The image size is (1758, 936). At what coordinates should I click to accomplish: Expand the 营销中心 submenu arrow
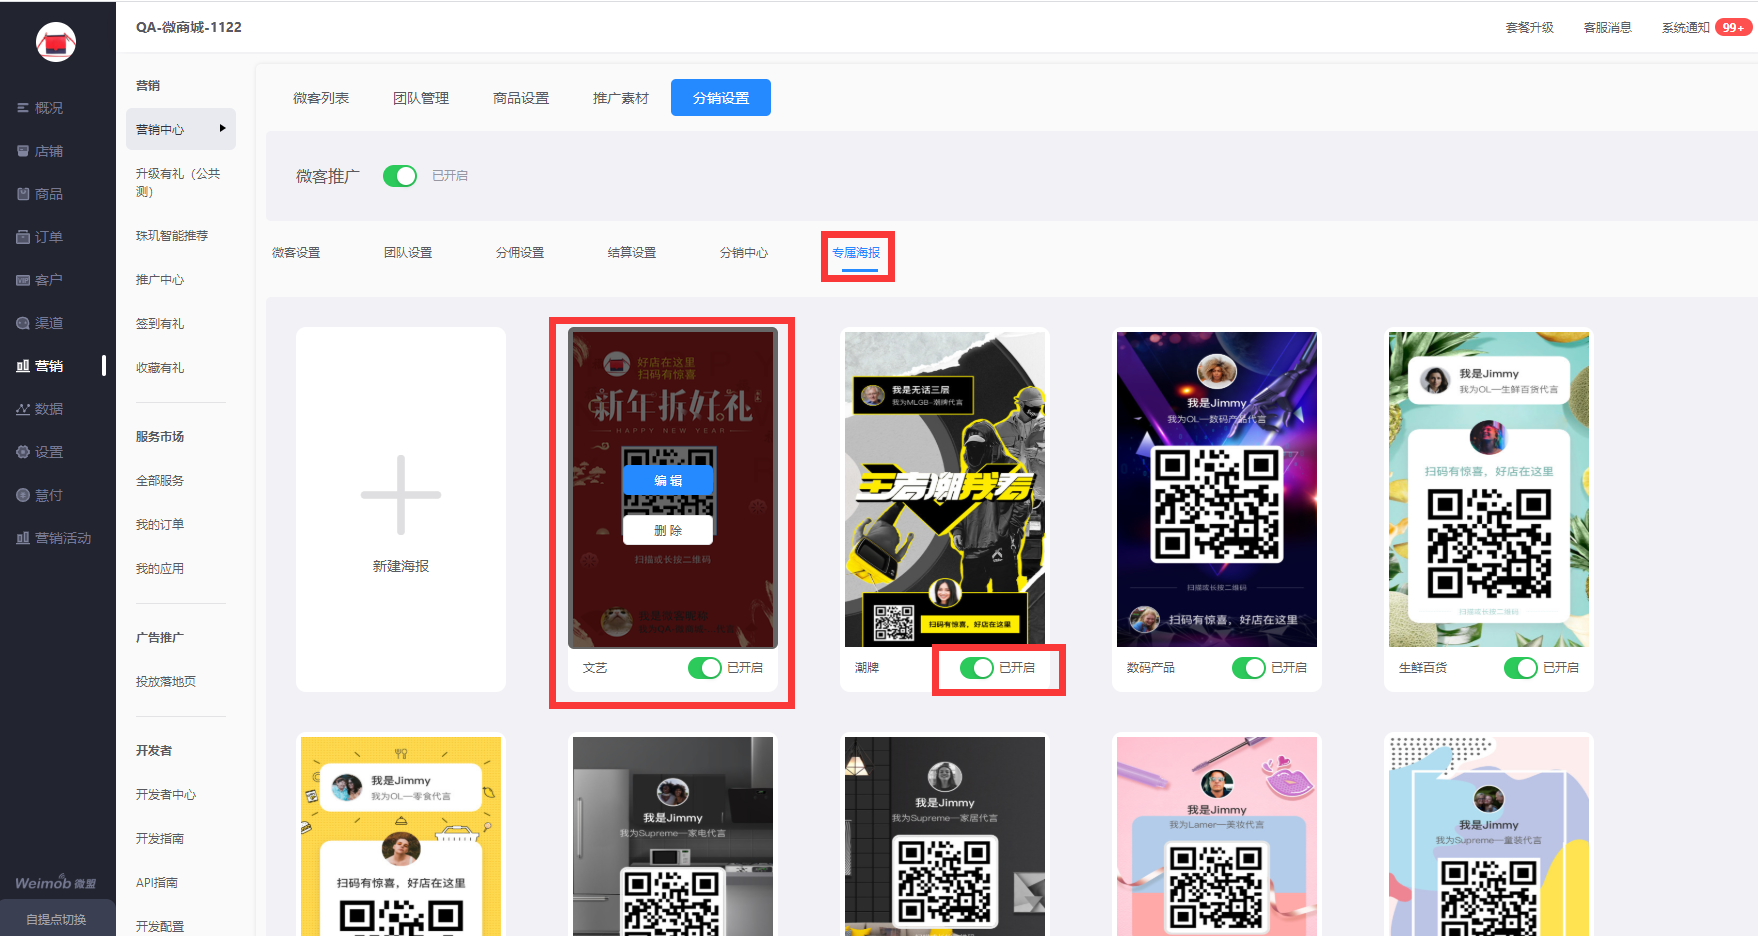tap(222, 129)
